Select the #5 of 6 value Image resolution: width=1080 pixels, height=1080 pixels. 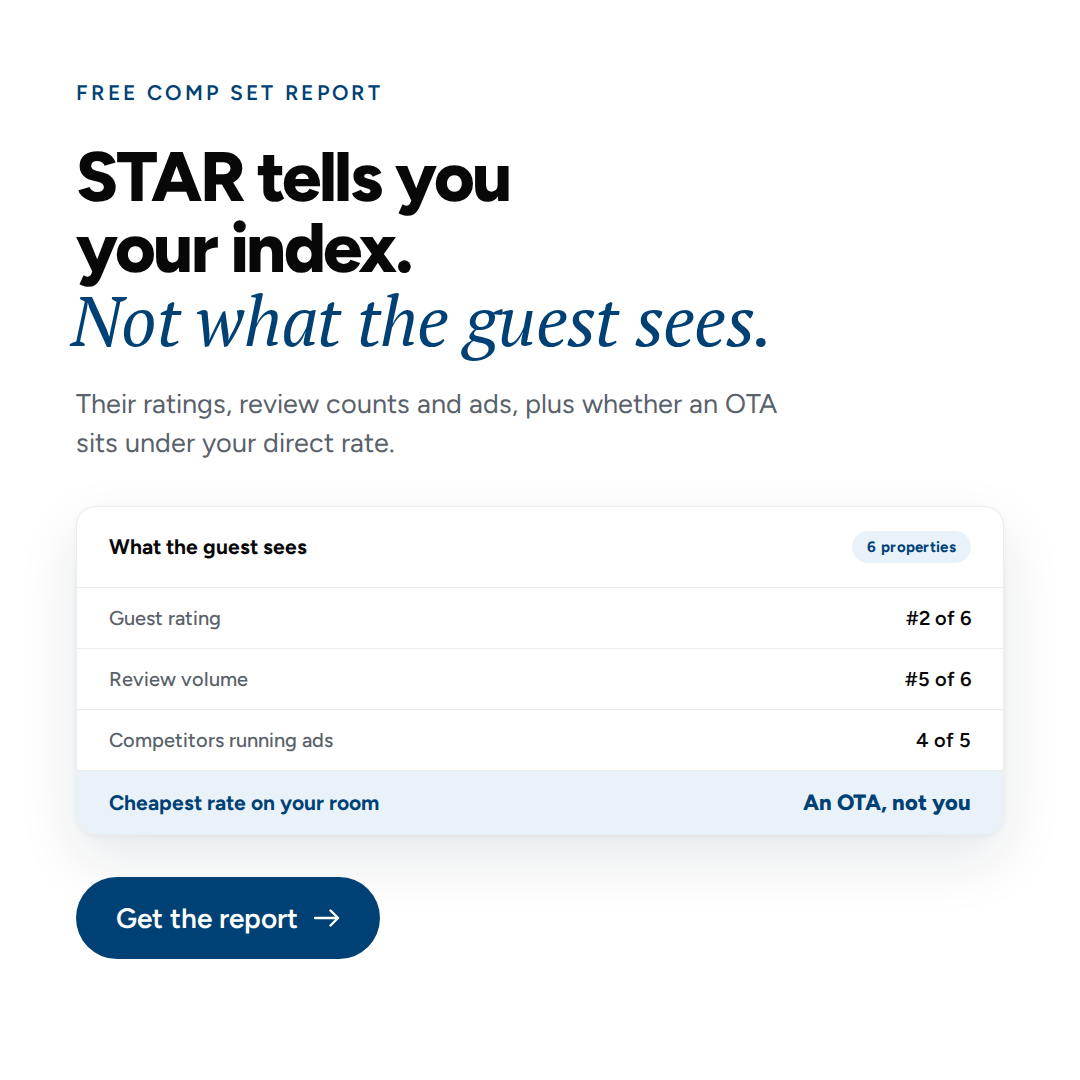(938, 679)
